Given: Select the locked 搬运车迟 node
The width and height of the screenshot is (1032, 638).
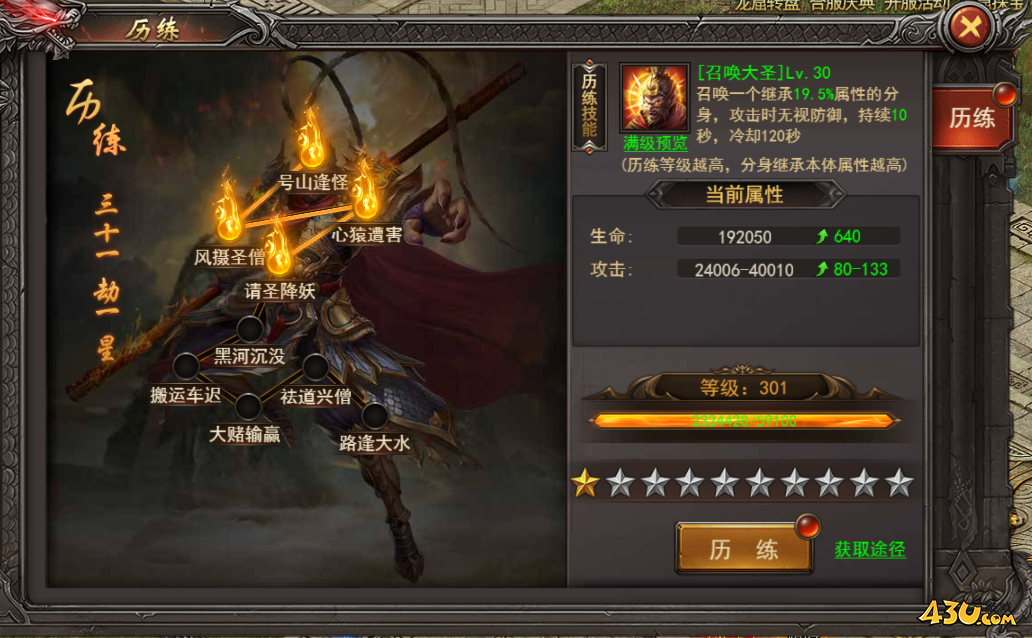Looking at the screenshot, I should pyautogui.click(x=186, y=366).
